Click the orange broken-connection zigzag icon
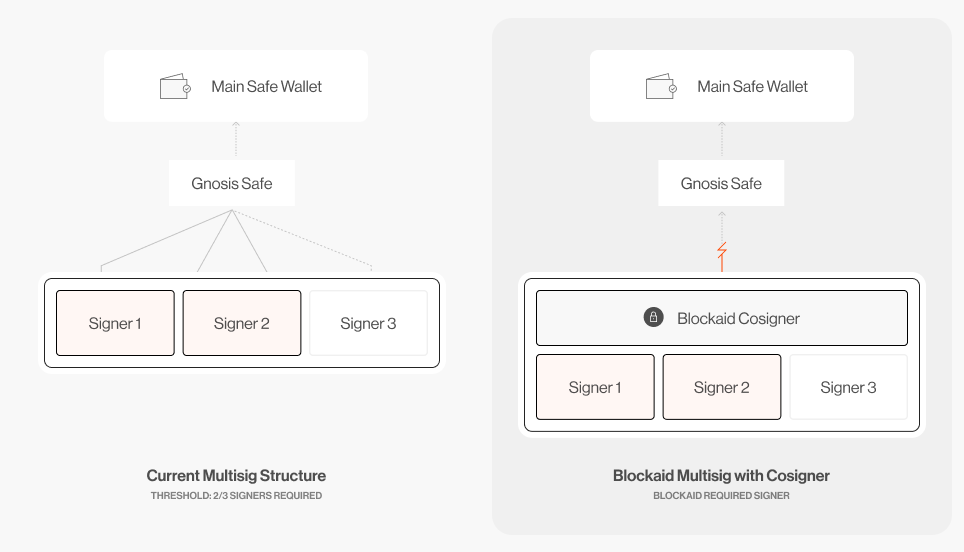 tap(721, 251)
